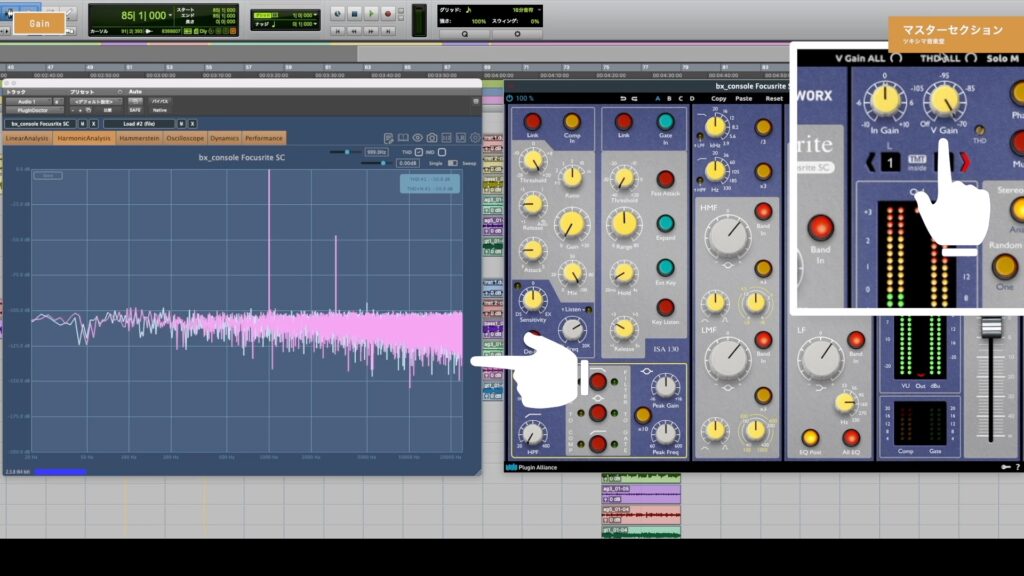Click the large LF gain knob

point(821,359)
